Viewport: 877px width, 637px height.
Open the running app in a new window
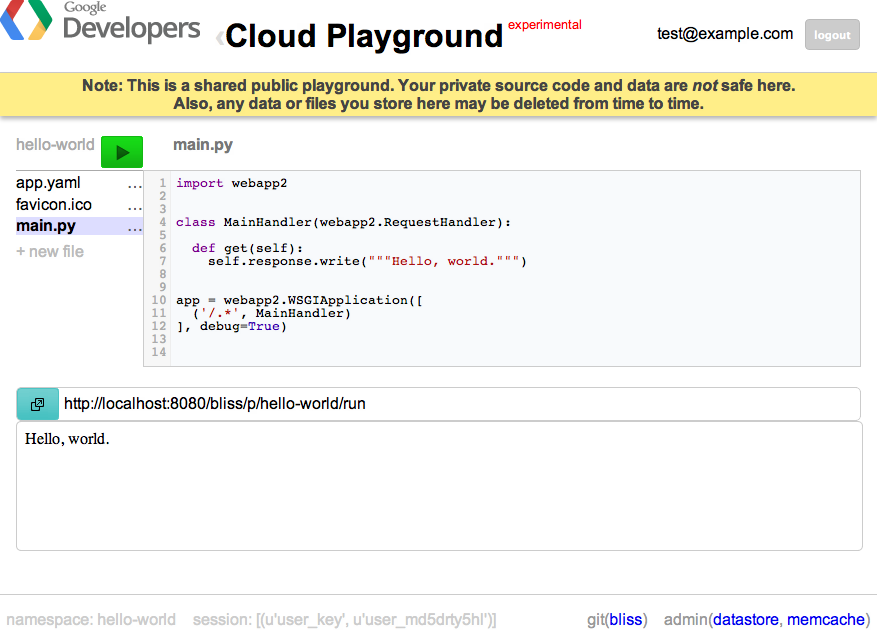point(36,404)
